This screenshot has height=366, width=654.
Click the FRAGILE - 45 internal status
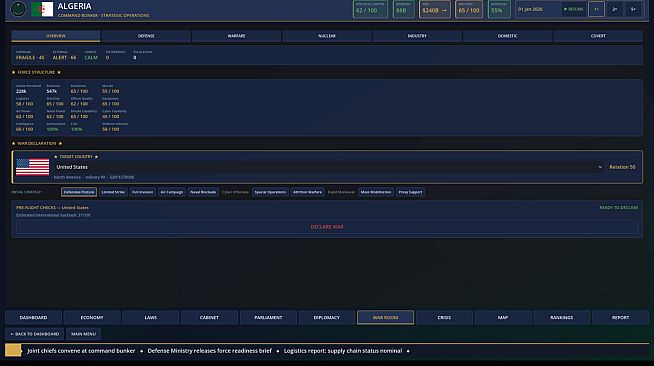pyautogui.click(x=30, y=58)
